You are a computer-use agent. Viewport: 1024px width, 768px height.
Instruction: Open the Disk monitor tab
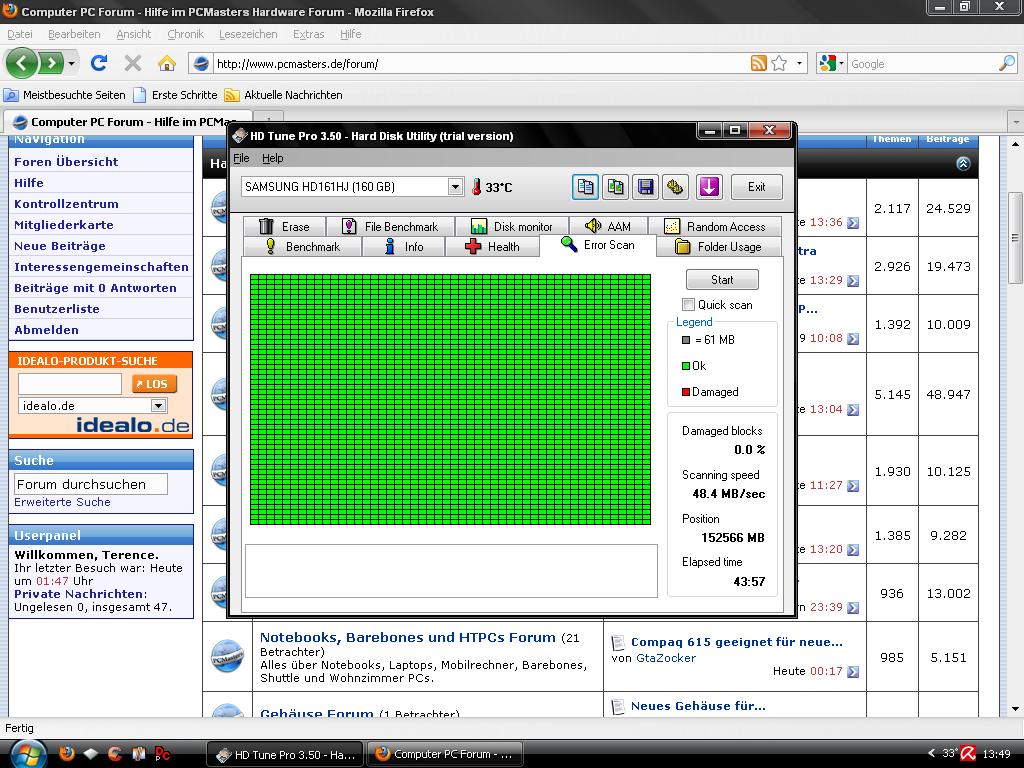[512, 227]
